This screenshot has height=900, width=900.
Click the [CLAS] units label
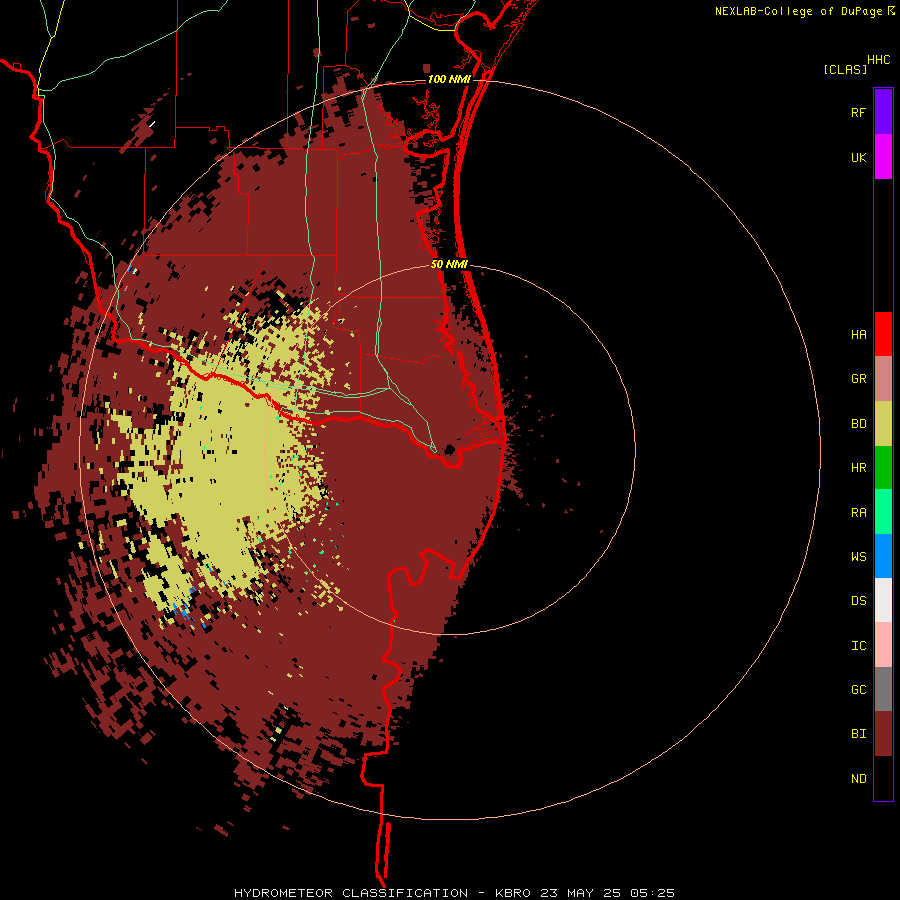(x=845, y=69)
